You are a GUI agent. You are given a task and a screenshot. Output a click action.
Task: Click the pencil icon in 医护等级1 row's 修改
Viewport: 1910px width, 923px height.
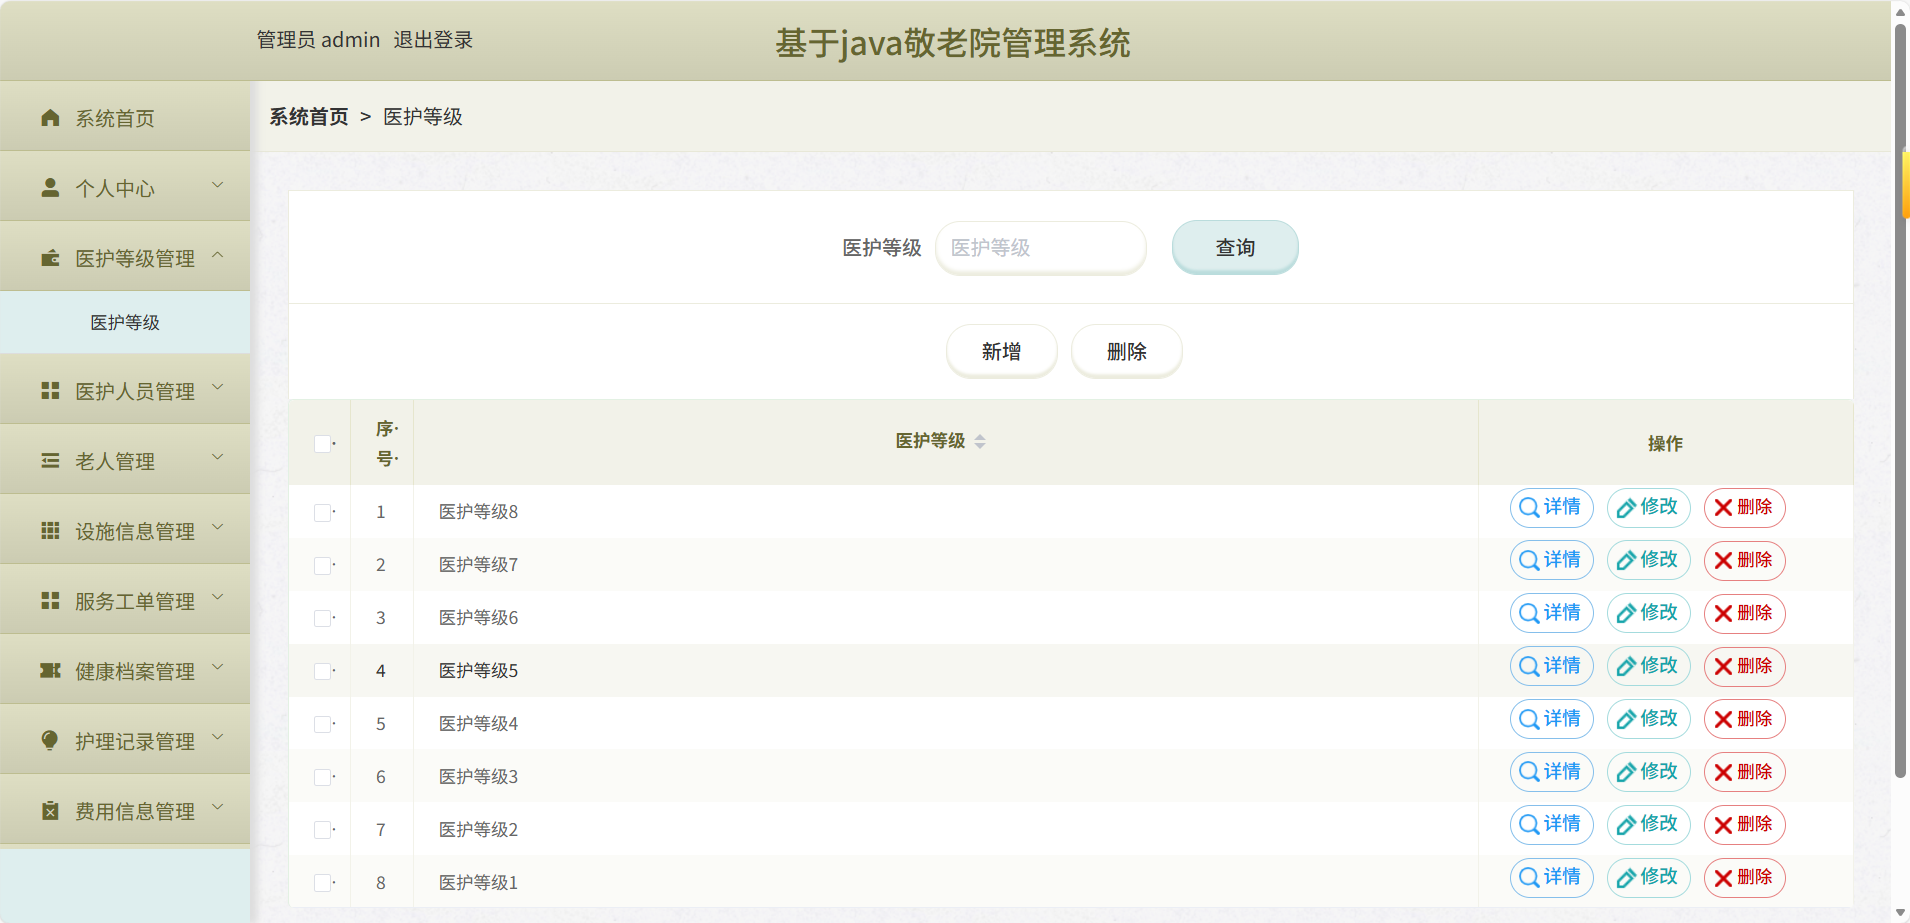point(1626,879)
